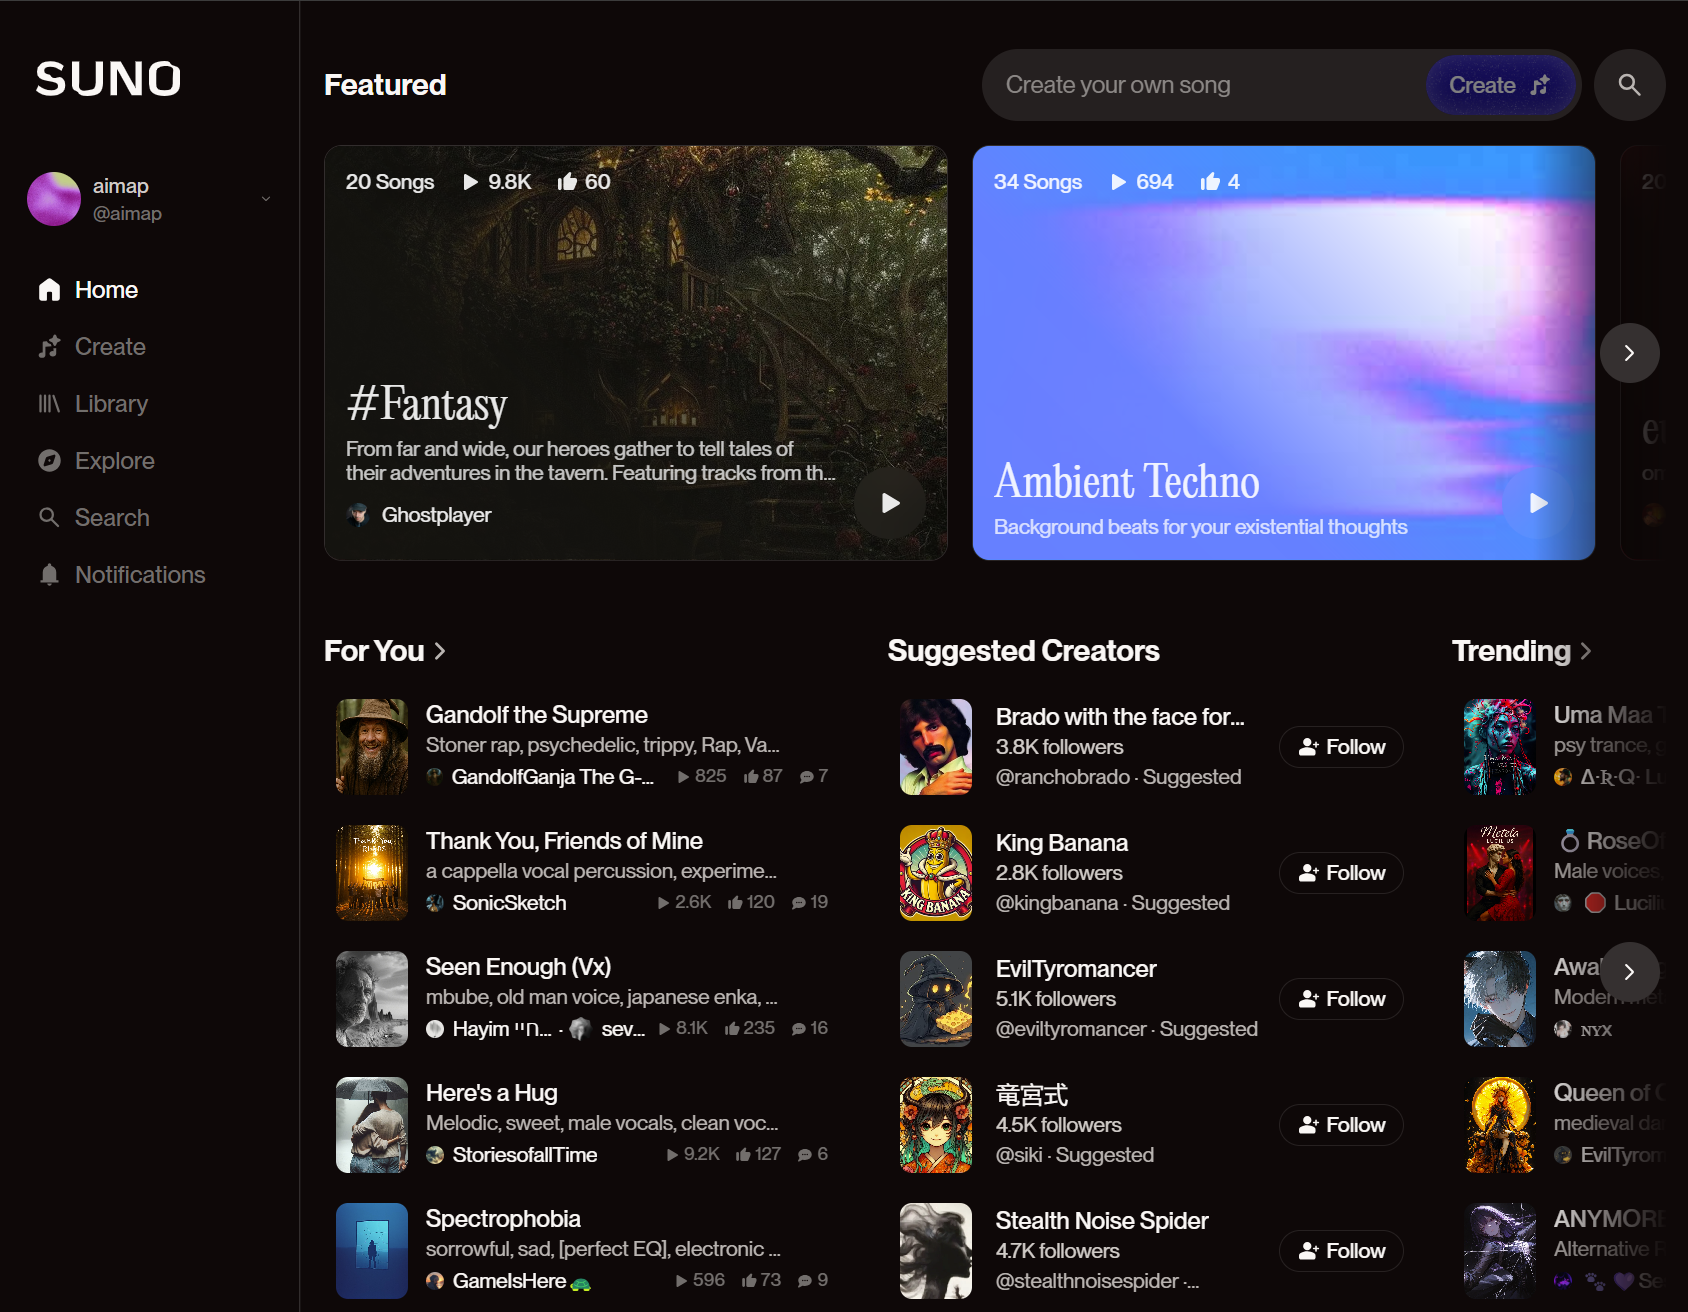Open the Gandolf the Supreme song thumbnail
This screenshot has height=1312, width=1688.
372,747
